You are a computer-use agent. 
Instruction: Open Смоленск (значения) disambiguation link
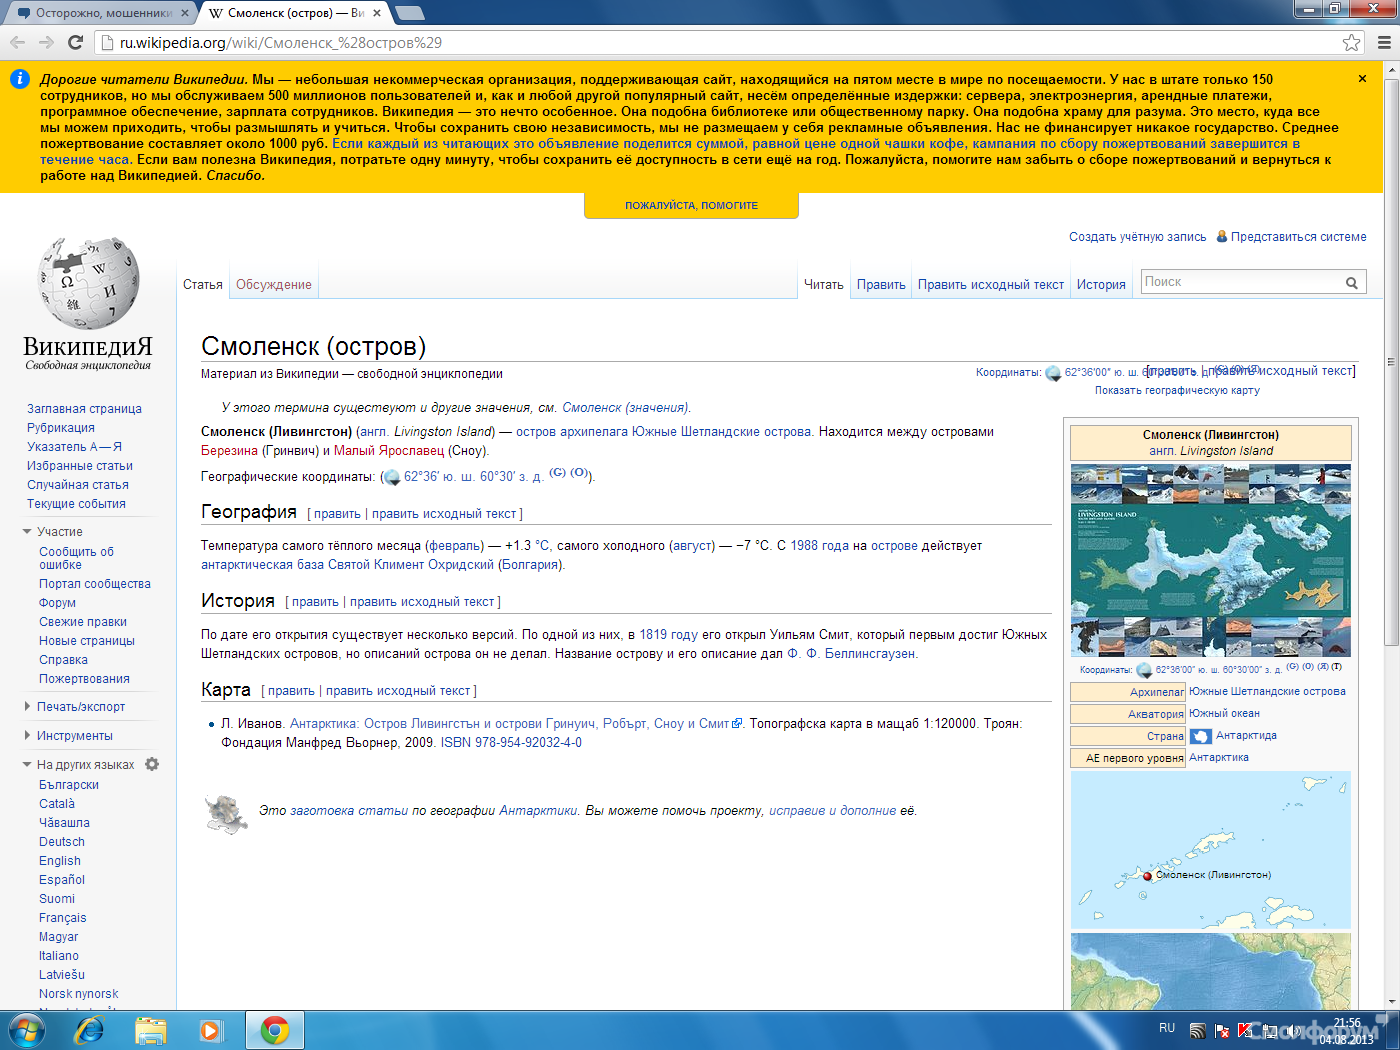click(625, 408)
